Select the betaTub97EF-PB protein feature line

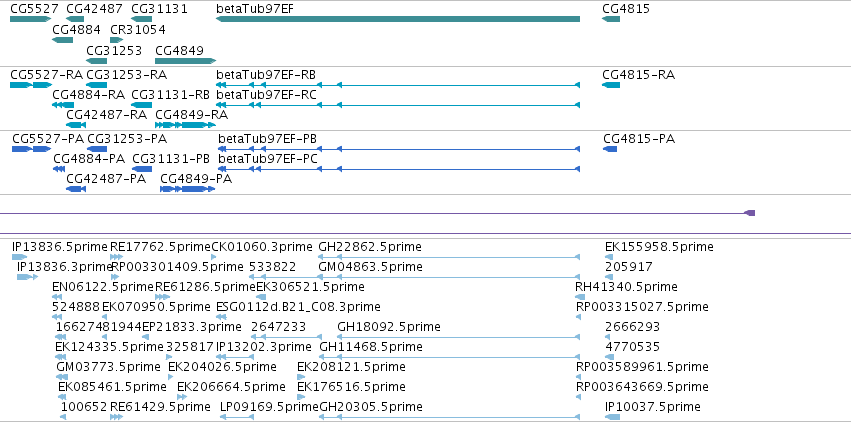(x=399, y=149)
